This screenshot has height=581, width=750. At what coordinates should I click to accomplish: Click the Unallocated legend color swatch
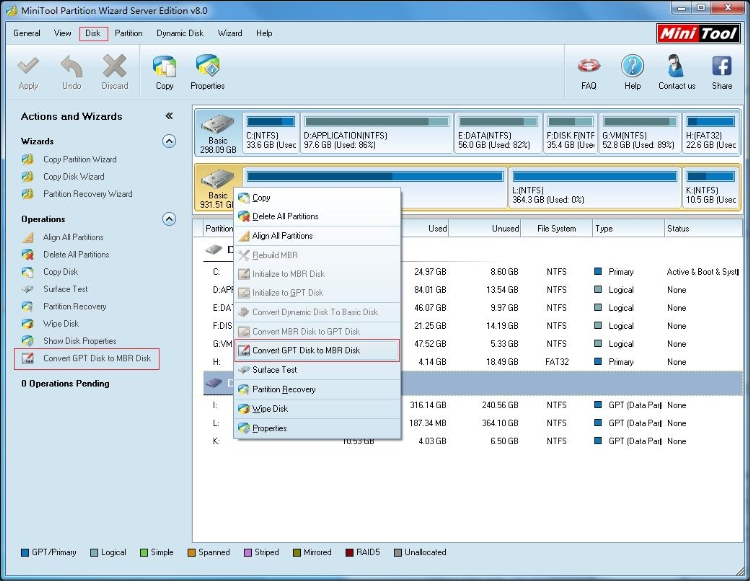tap(397, 553)
